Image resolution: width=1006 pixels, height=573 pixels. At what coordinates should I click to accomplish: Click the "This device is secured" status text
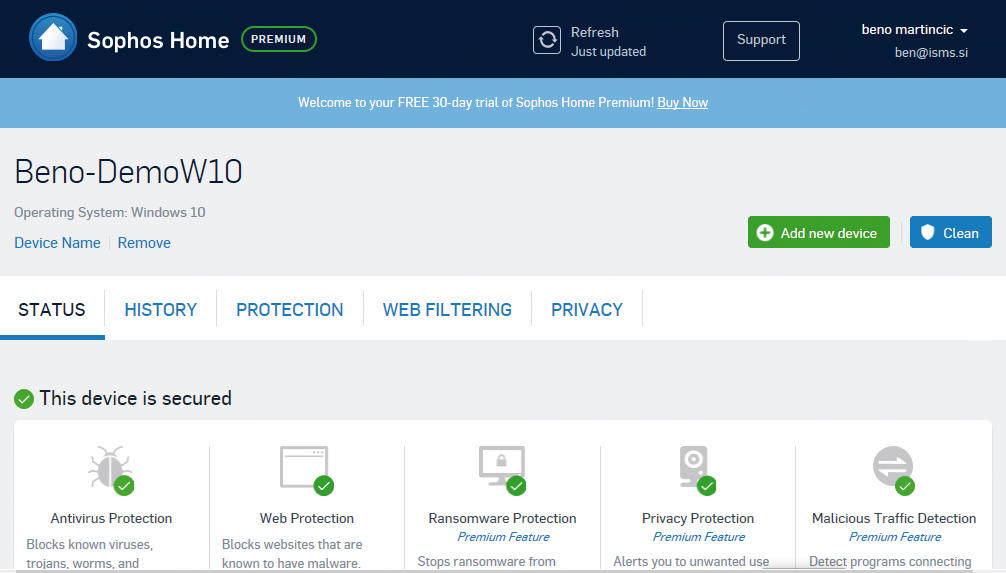tap(135, 398)
